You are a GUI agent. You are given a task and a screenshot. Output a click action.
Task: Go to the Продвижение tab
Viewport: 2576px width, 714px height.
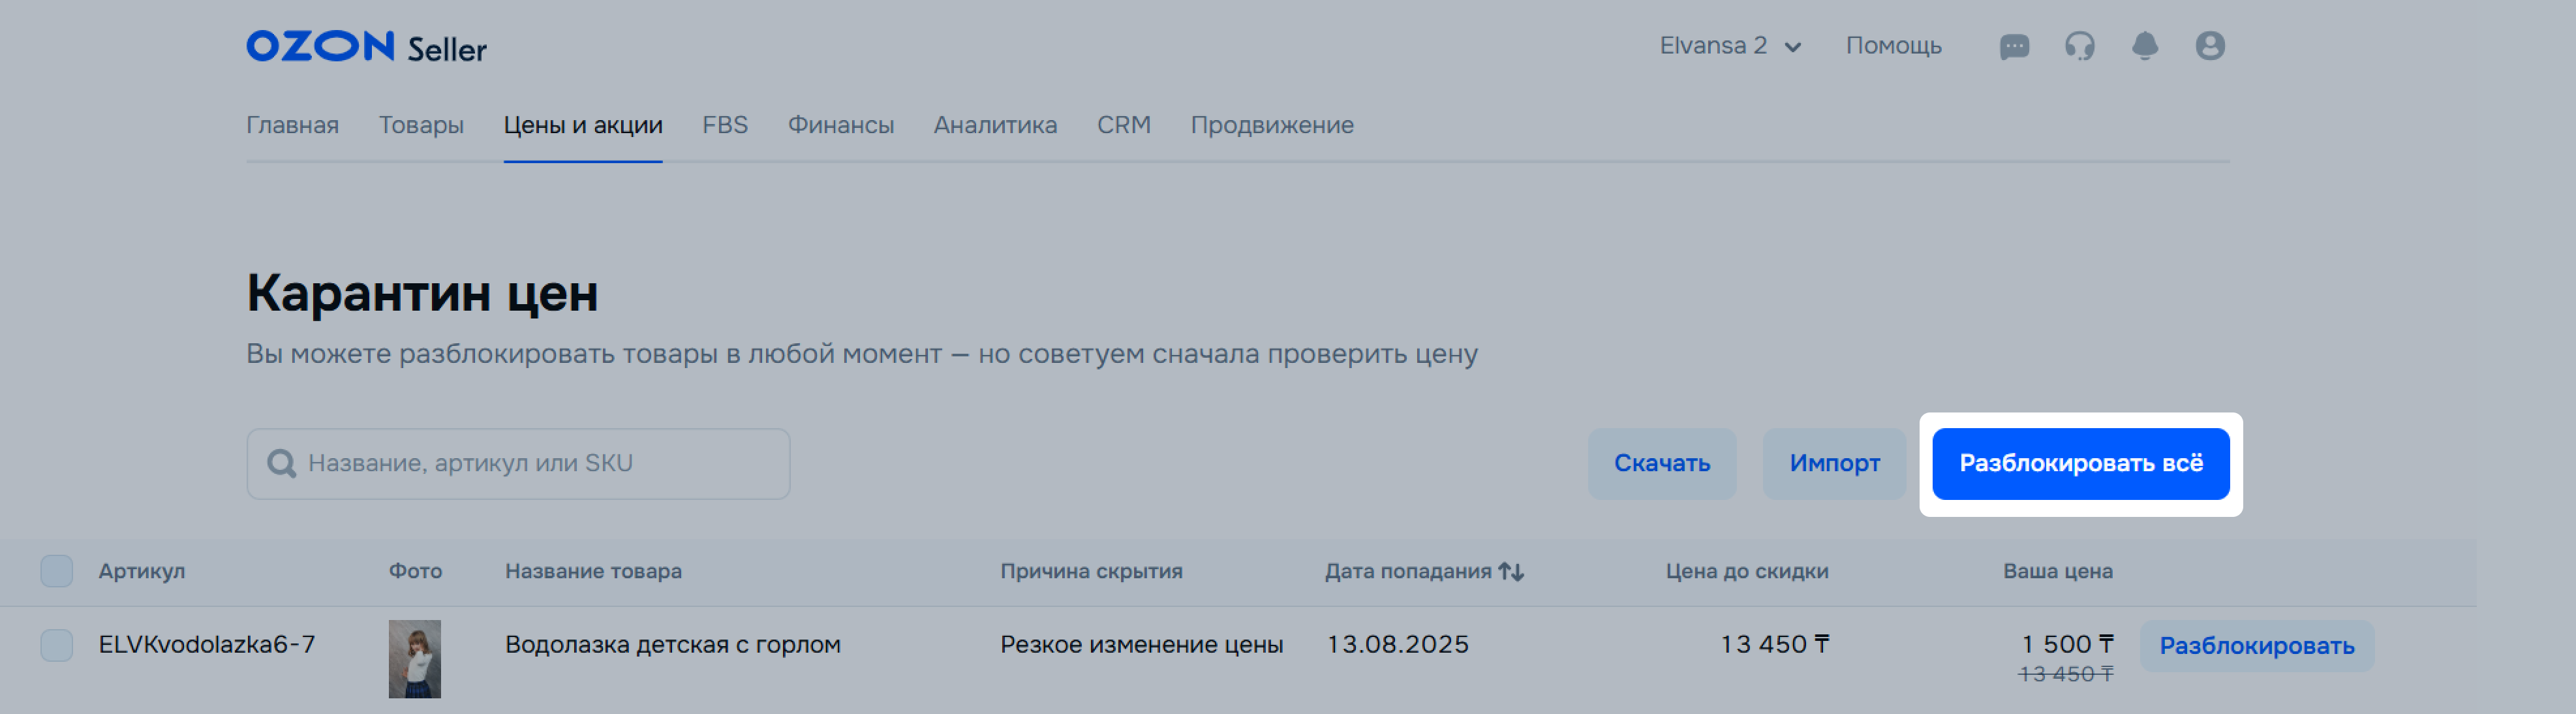[1272, 125]
